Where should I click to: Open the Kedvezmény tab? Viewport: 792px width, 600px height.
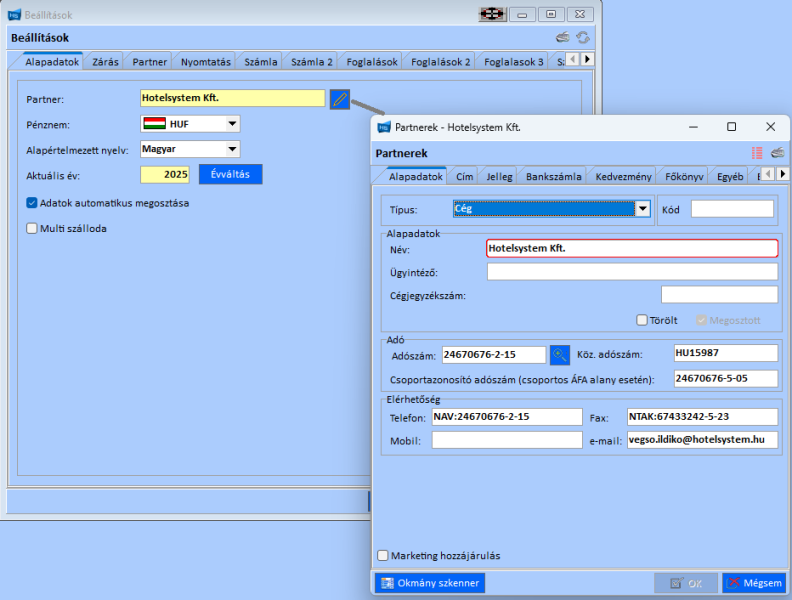[623, 176]
